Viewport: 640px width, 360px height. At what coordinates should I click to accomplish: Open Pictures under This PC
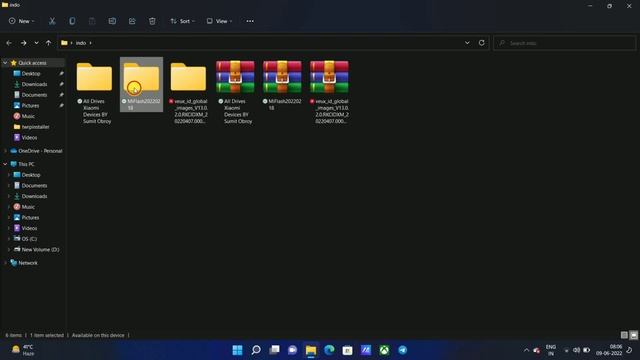click(30, 218)
